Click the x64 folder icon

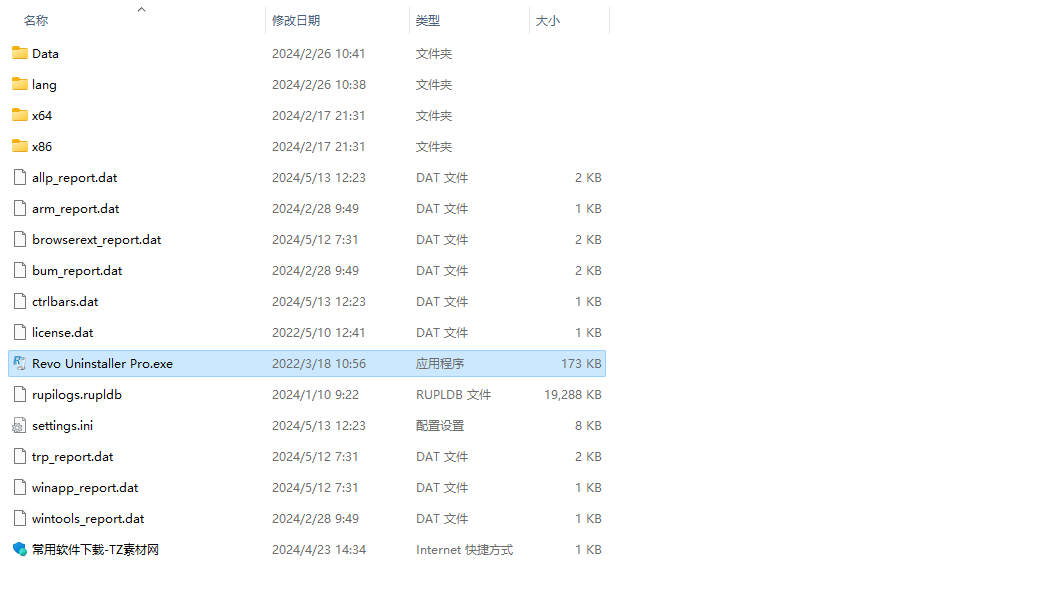(20, 115)
